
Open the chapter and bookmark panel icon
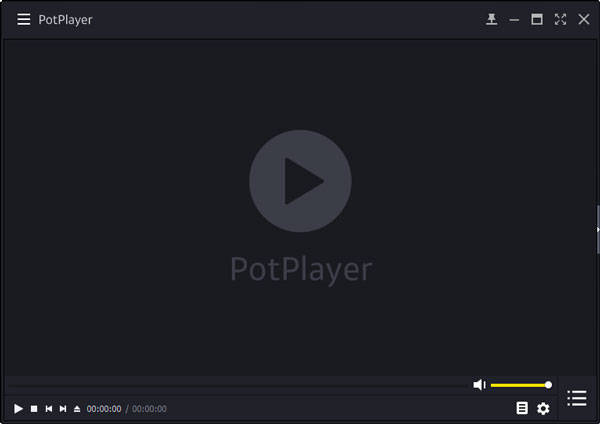522,408
